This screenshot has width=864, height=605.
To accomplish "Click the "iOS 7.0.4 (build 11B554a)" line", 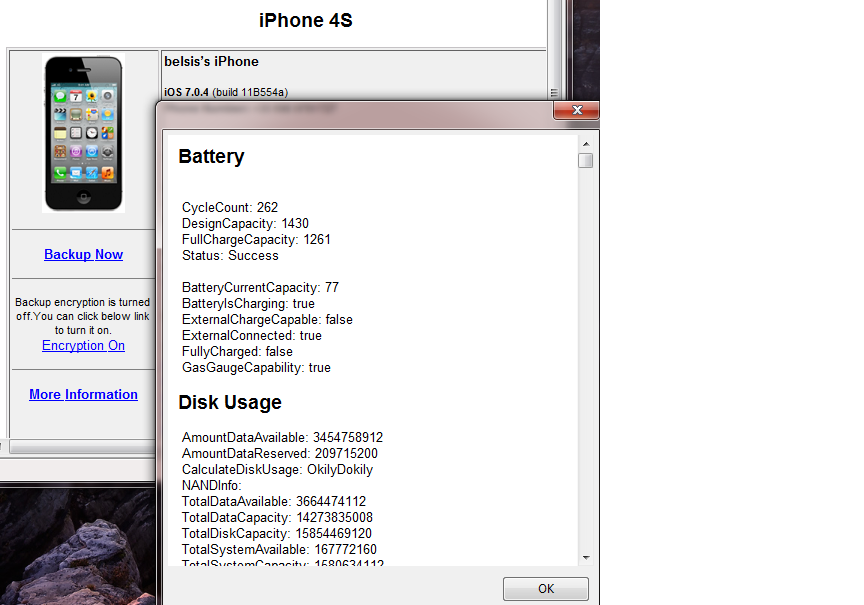I will click(226, 92).
